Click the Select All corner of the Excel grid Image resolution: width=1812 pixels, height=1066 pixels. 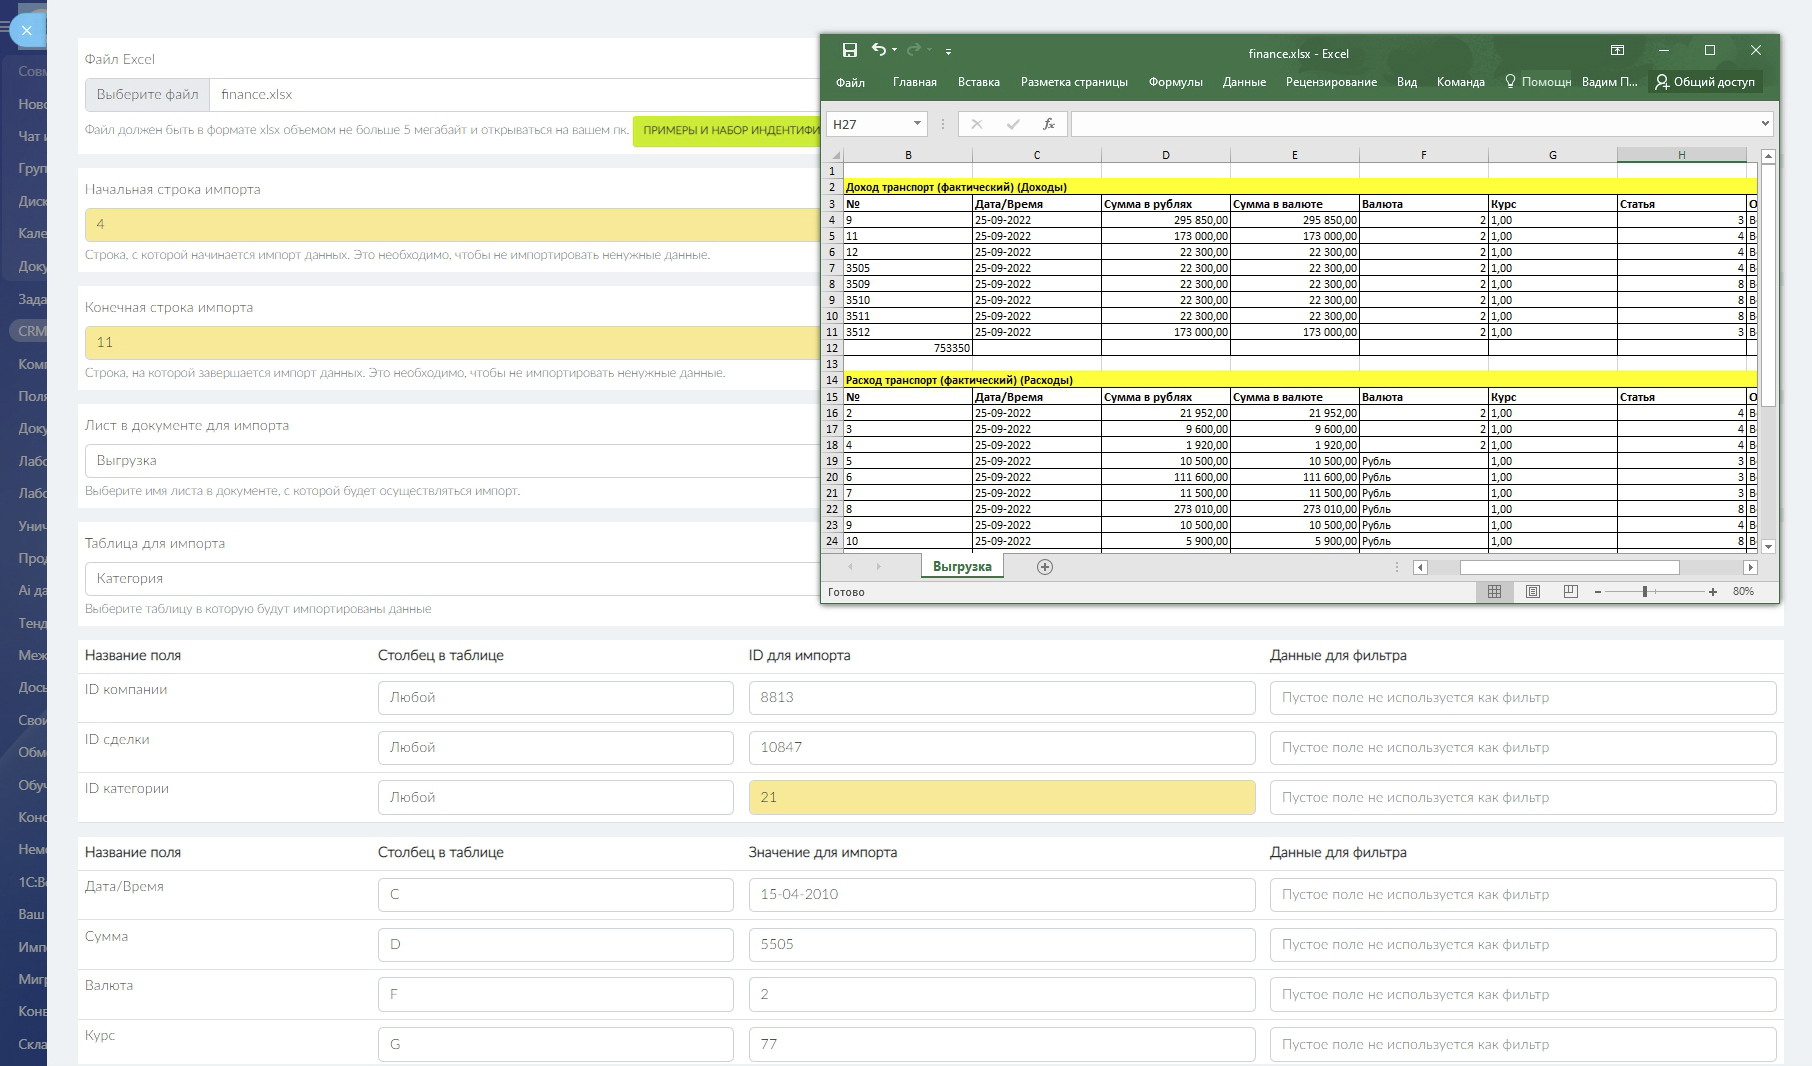click(833, 155)
